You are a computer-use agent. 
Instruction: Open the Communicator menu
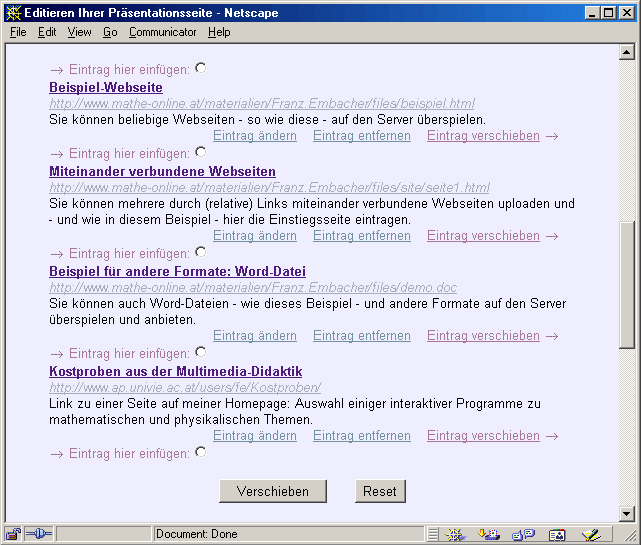[x=162, y=32]
